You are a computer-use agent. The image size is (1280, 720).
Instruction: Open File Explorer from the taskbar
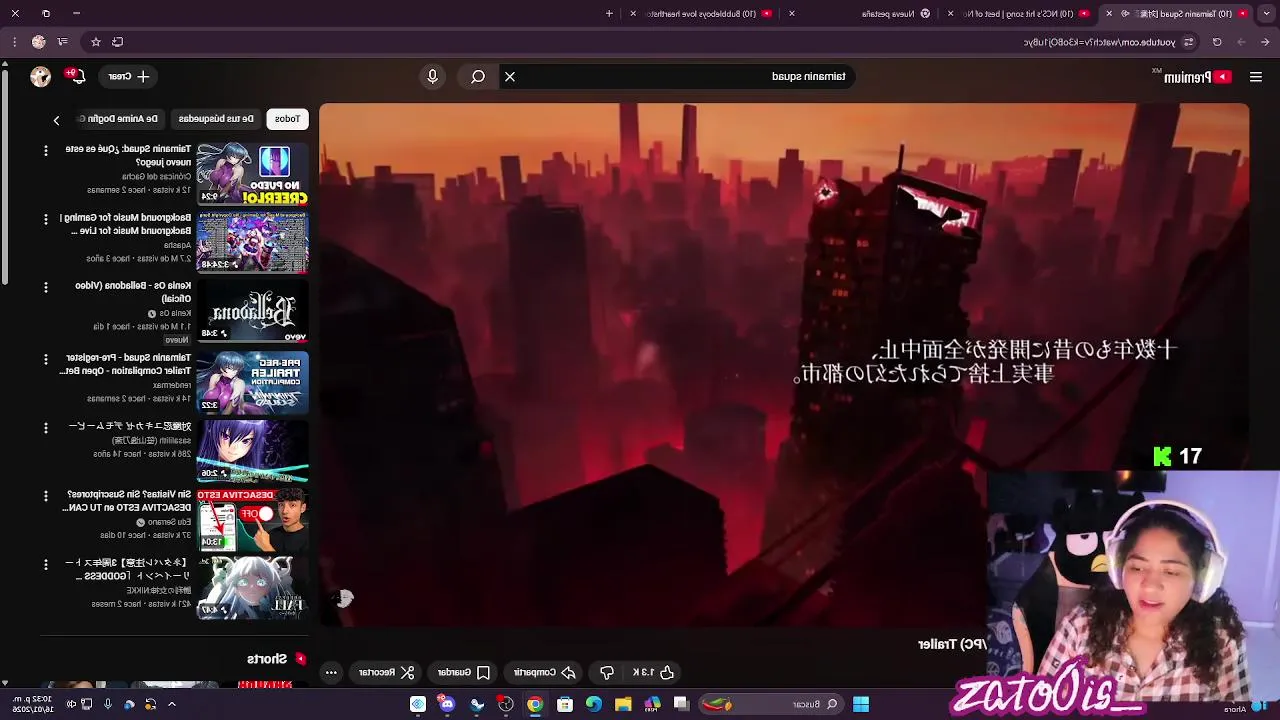click(x=623, y=704)
